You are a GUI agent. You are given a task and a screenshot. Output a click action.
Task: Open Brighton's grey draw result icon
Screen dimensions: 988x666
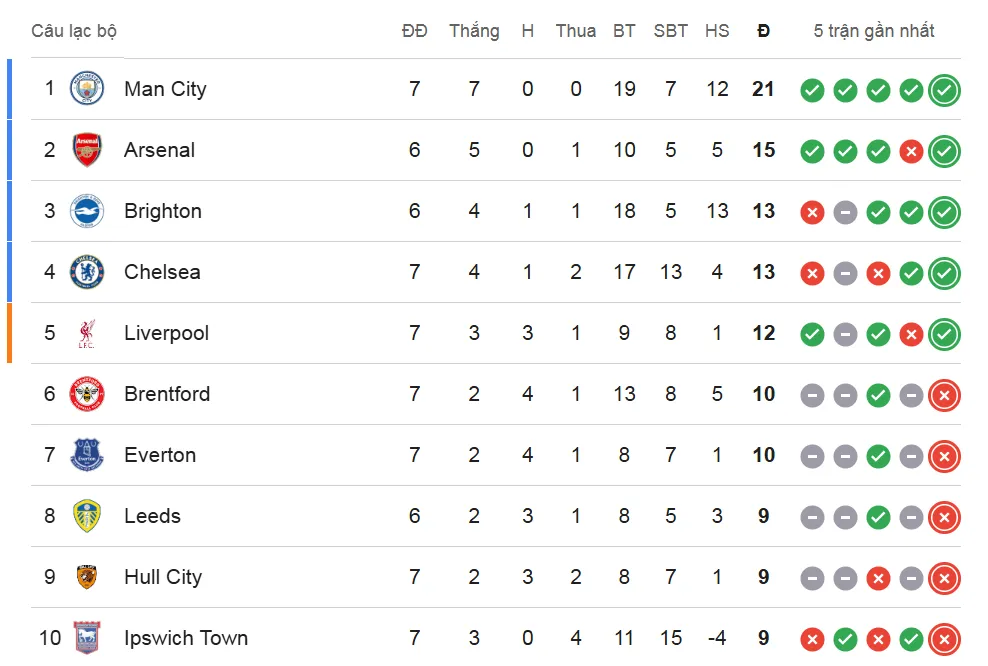tap(845, 212)
